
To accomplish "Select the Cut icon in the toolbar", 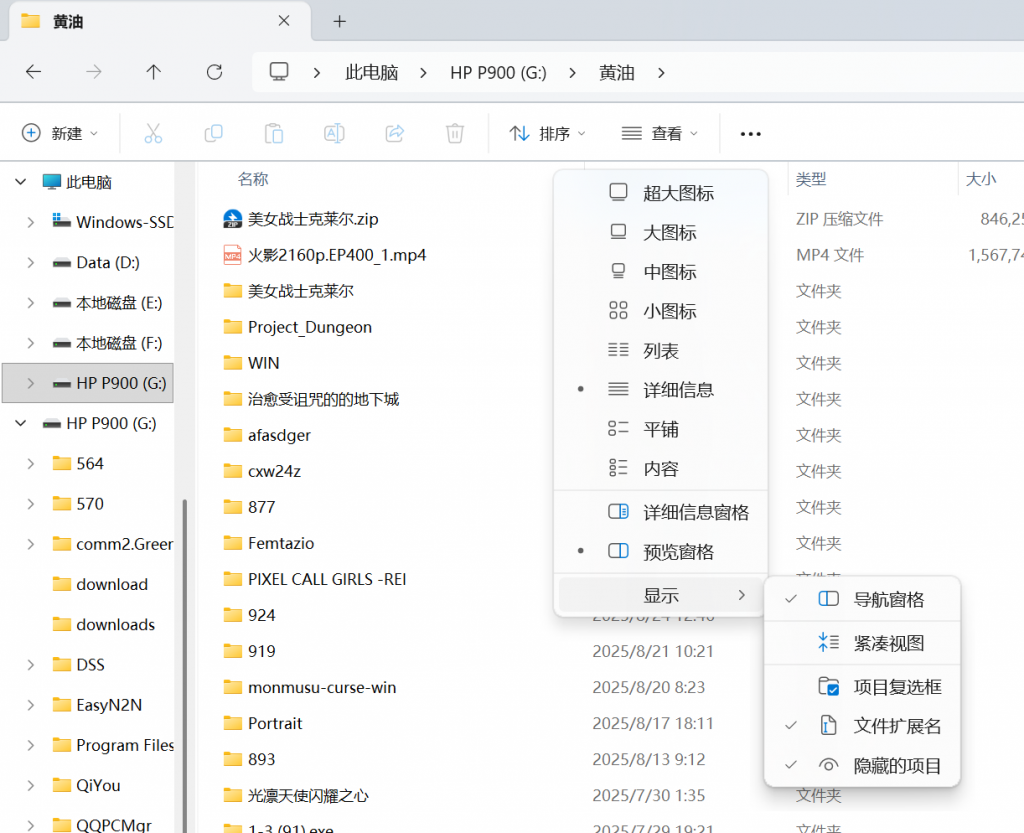I will (x=153, y=132).
